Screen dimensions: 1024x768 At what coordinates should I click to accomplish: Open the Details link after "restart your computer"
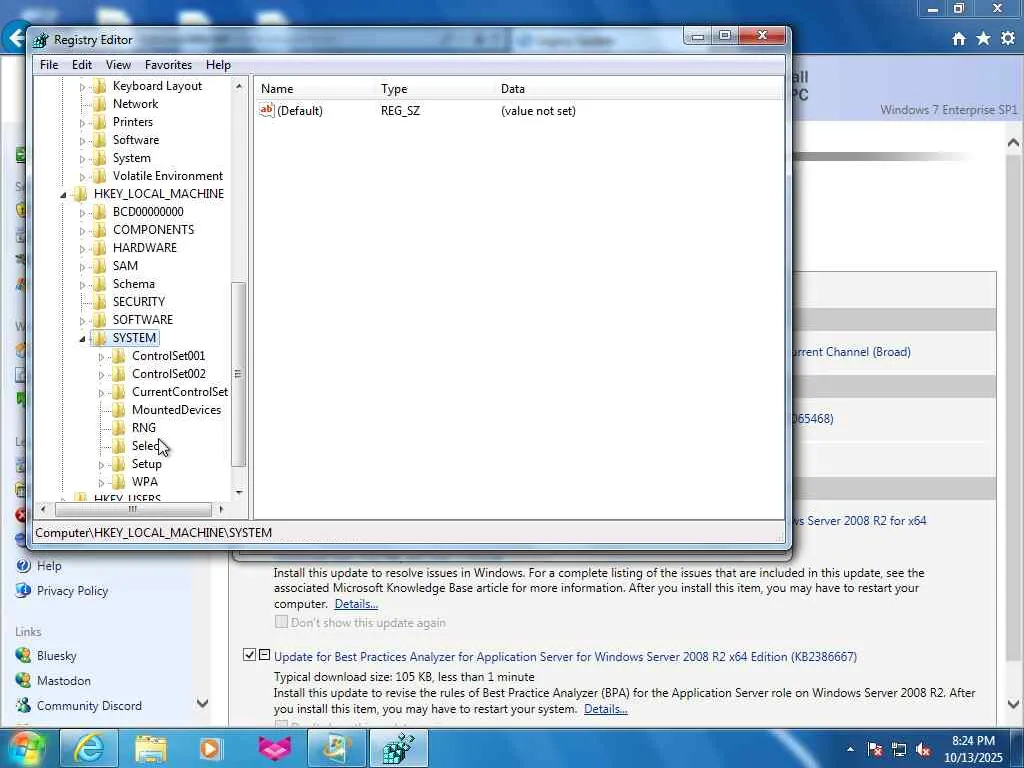tap(356, 604)
